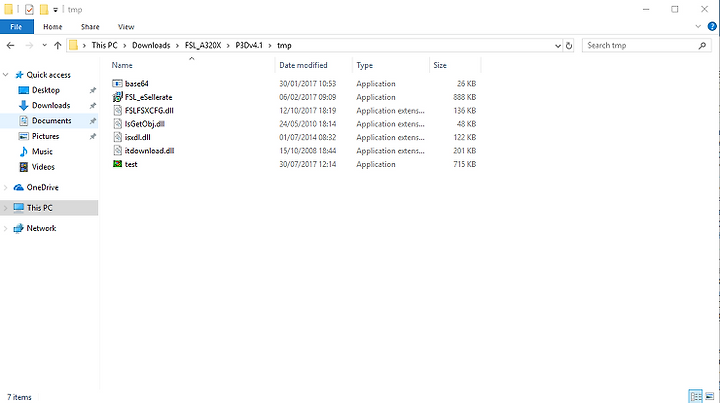
Task: Expand the Network tree node
Action: click(6, 228)
